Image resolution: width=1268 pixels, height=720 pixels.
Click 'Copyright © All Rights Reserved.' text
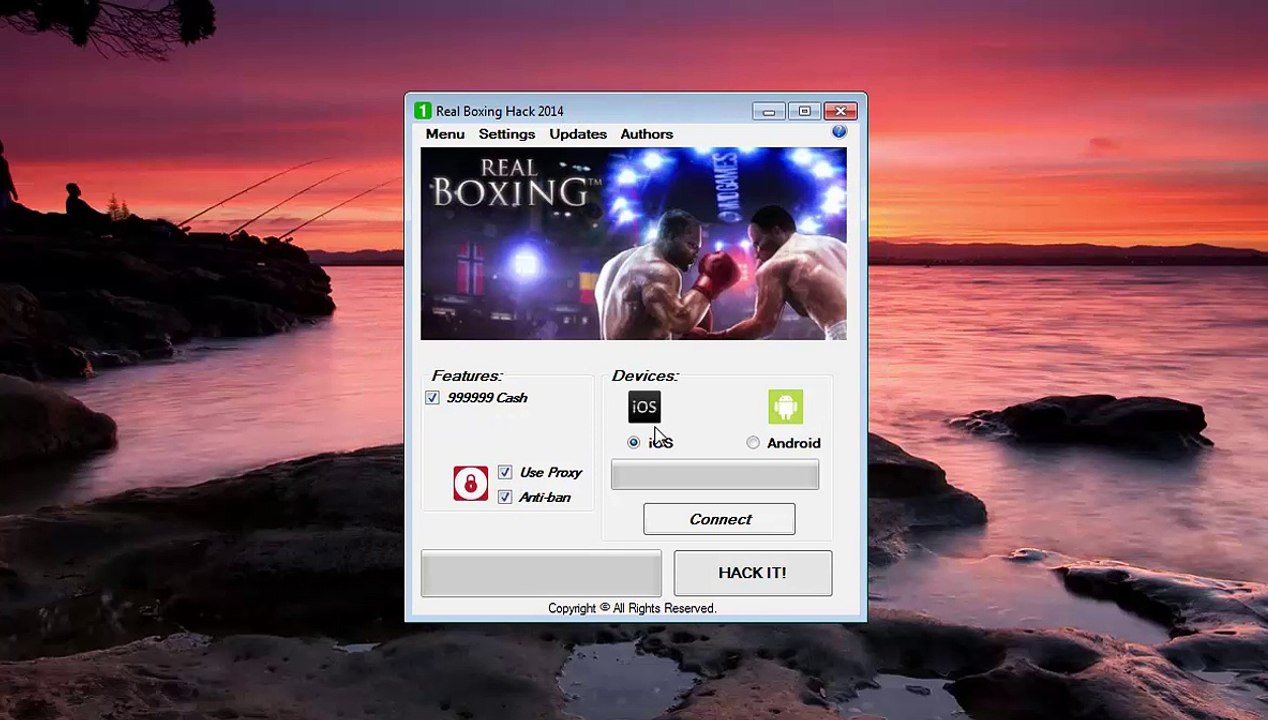click(632, 608)
